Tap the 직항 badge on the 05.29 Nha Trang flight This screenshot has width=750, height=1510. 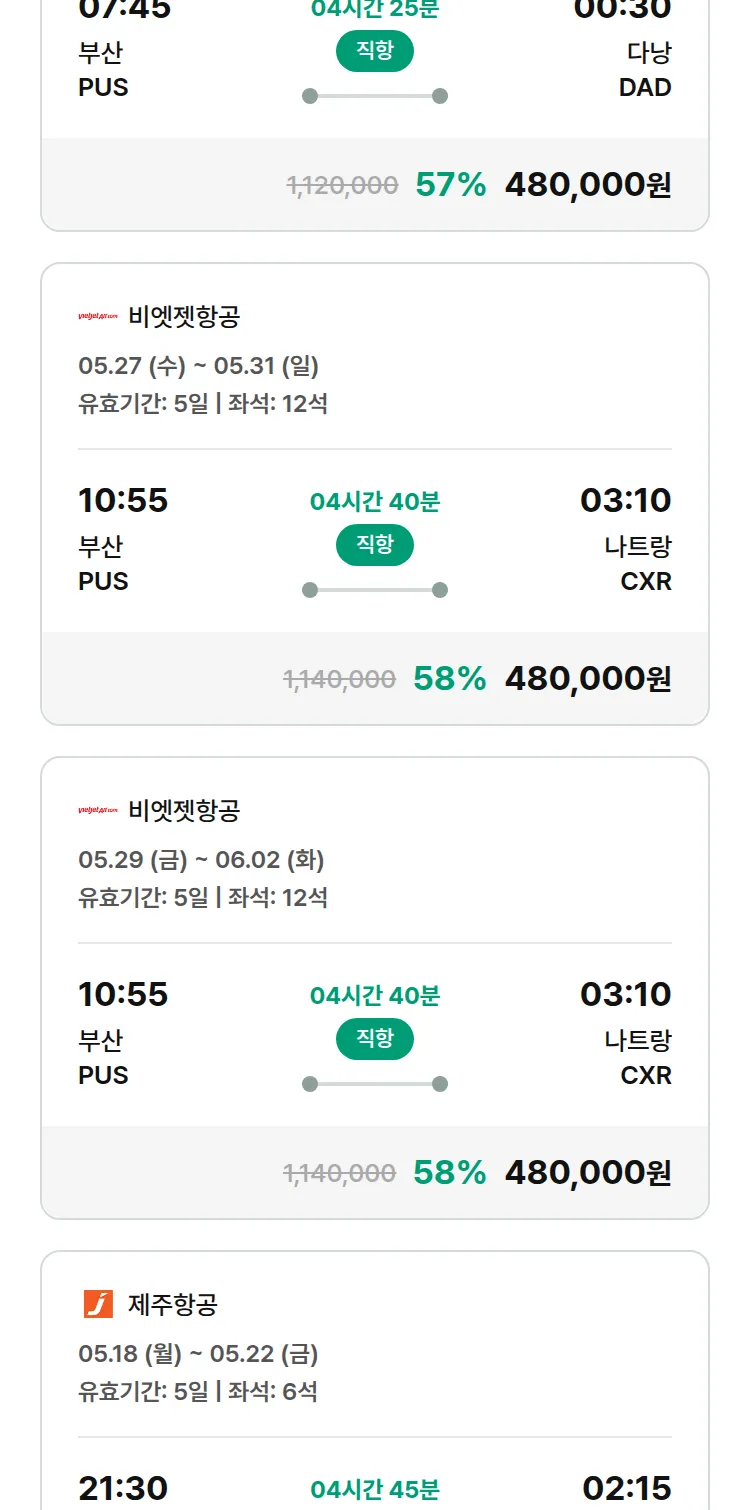coord(375,1039)
